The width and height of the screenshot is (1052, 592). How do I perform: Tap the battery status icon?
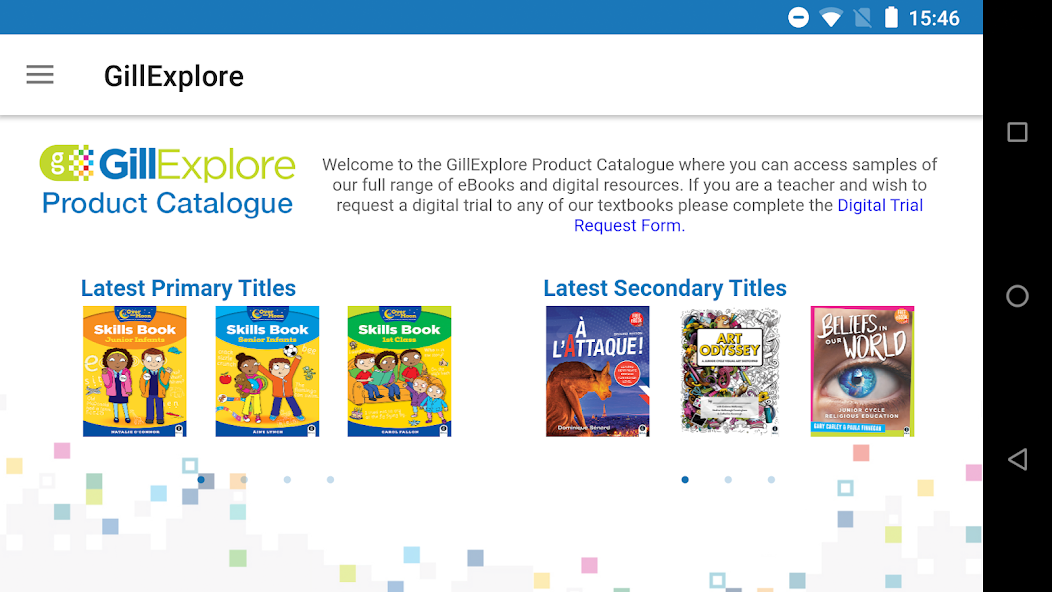click(891, 18)
